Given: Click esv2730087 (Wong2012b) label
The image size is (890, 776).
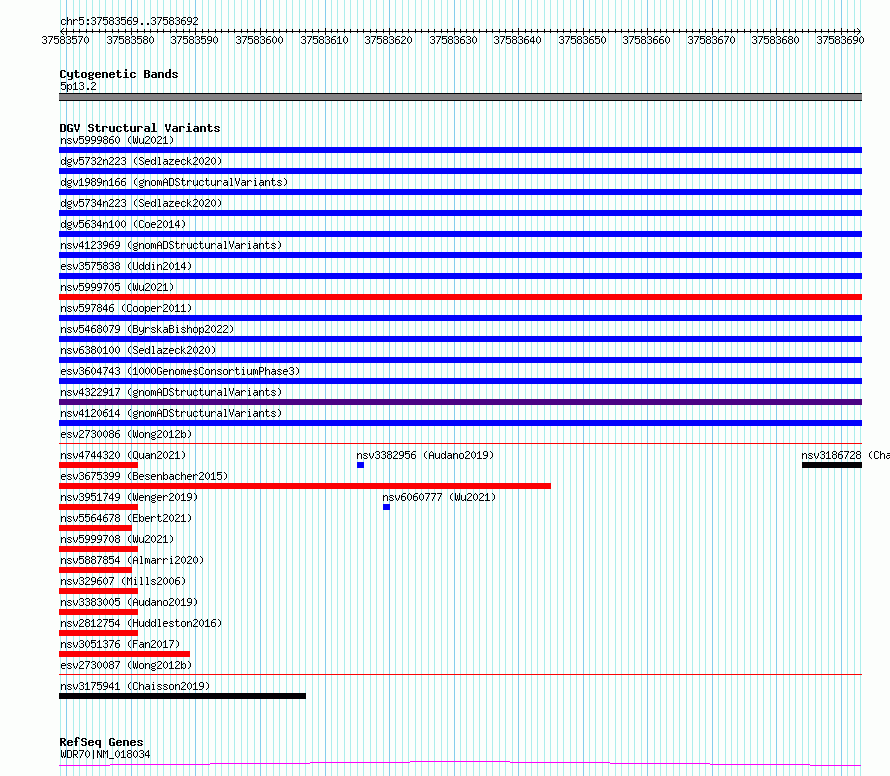Looking at the screenshot, I should click(126, 665).
